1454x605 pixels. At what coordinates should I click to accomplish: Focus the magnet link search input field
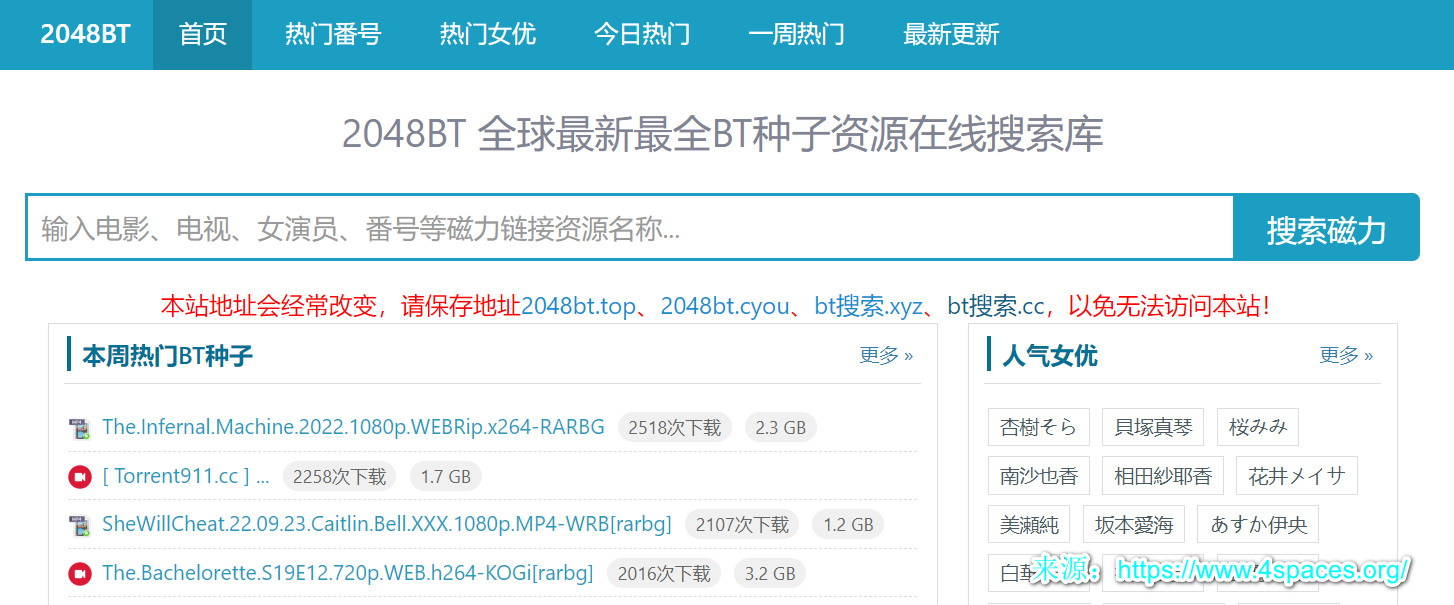click(630, 229)
